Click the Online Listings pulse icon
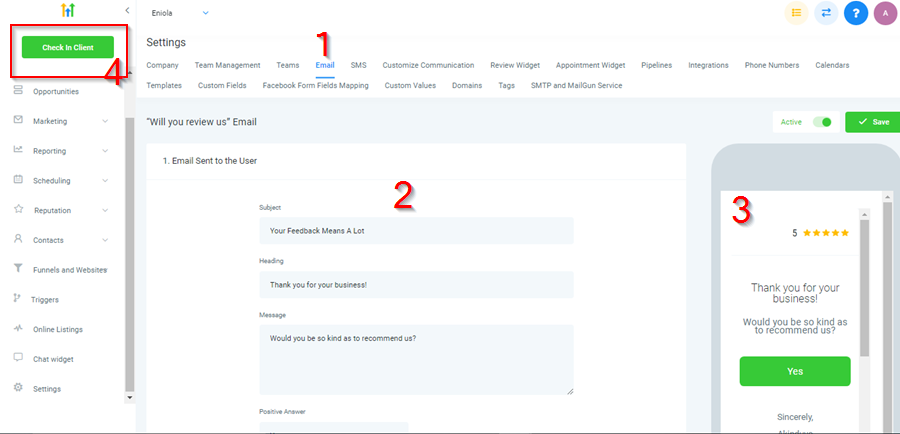The height and width of the screenshot is (434, 900). point(18,328)
